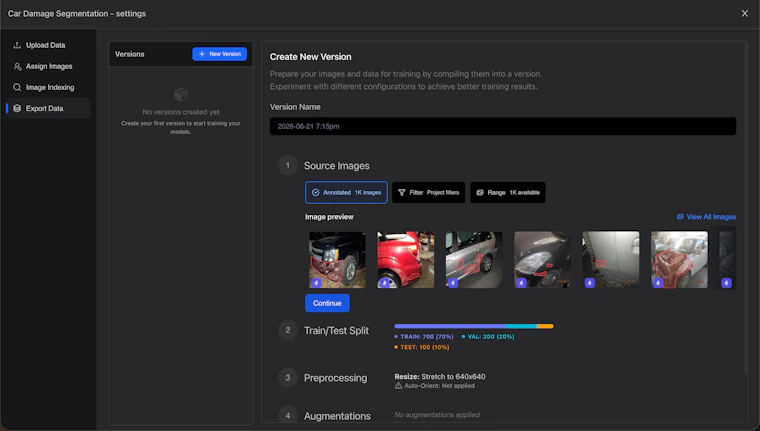760x431 pixels.
Task: Click Resize: Stretch to 640x640 text
Action: click(x=440, y=376)
